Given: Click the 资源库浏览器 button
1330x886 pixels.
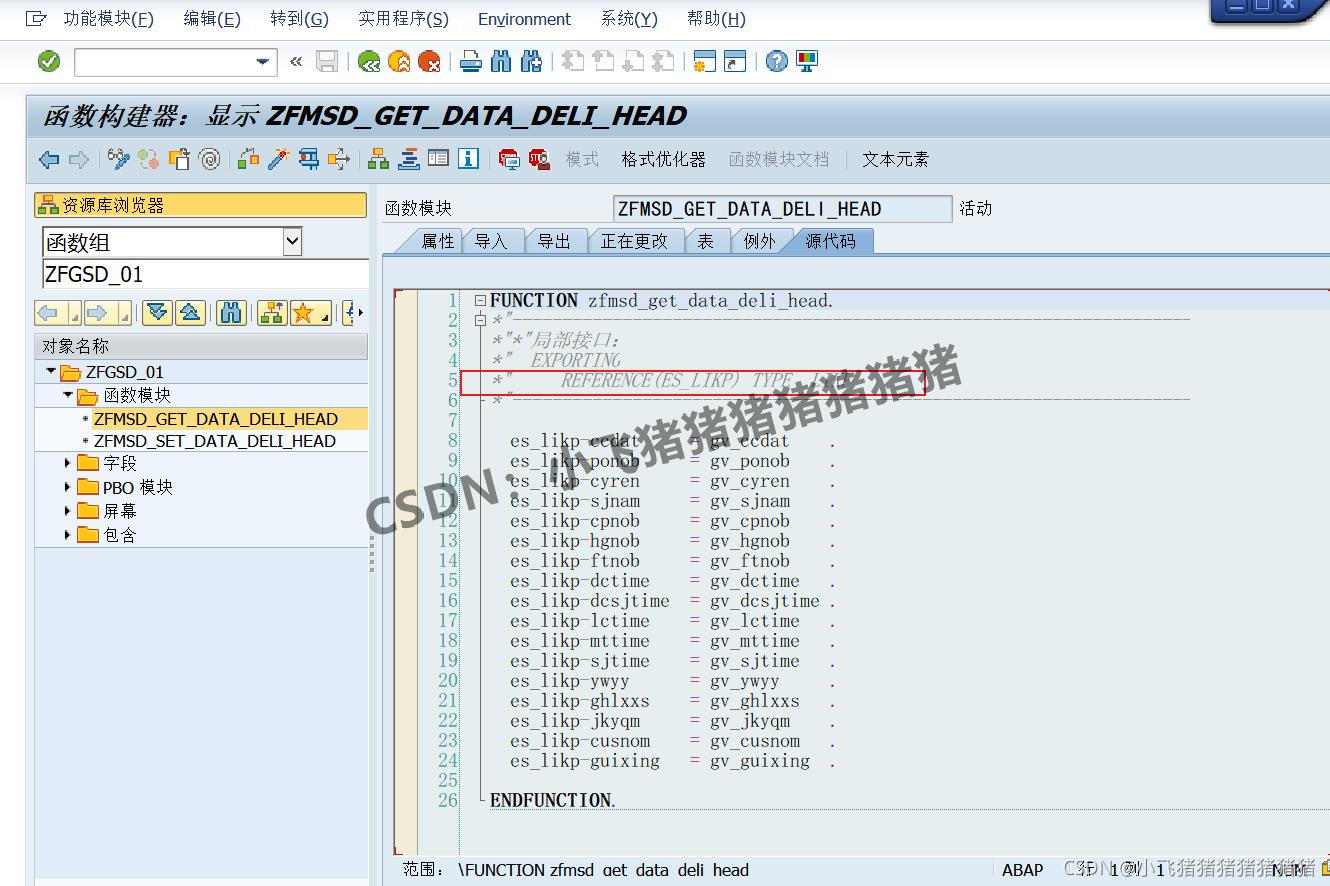Looking at the screenshot, I should point(201,205).
